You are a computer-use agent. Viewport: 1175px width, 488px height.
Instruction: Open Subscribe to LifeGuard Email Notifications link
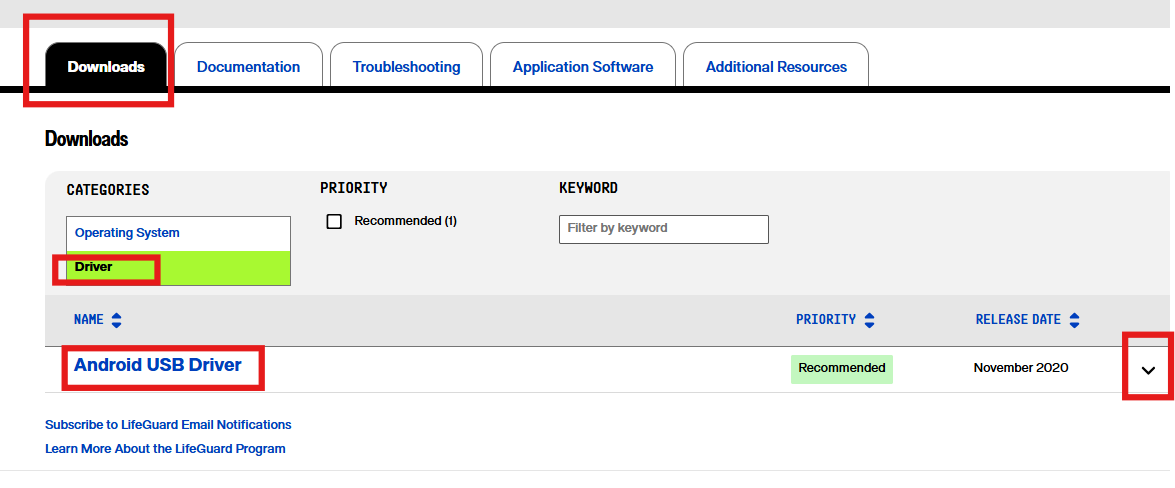click(x=168, y=425)
